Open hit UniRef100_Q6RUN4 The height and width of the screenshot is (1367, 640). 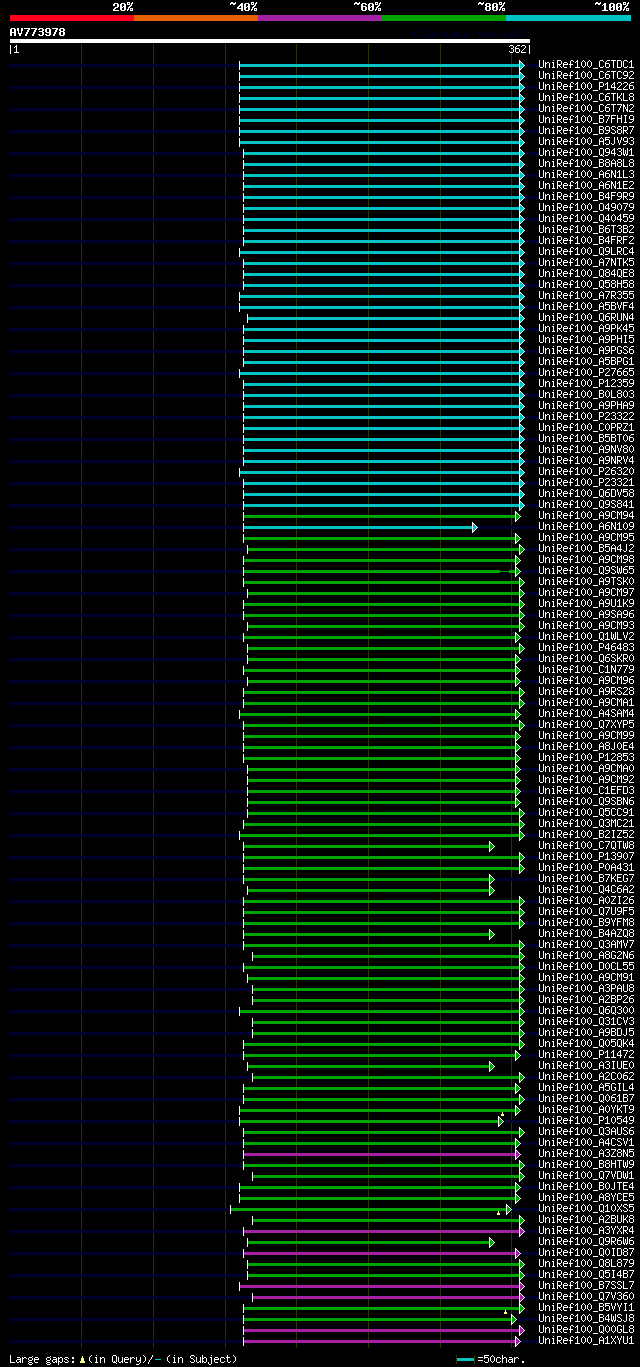pyautogui.click(x=586, y=318)
